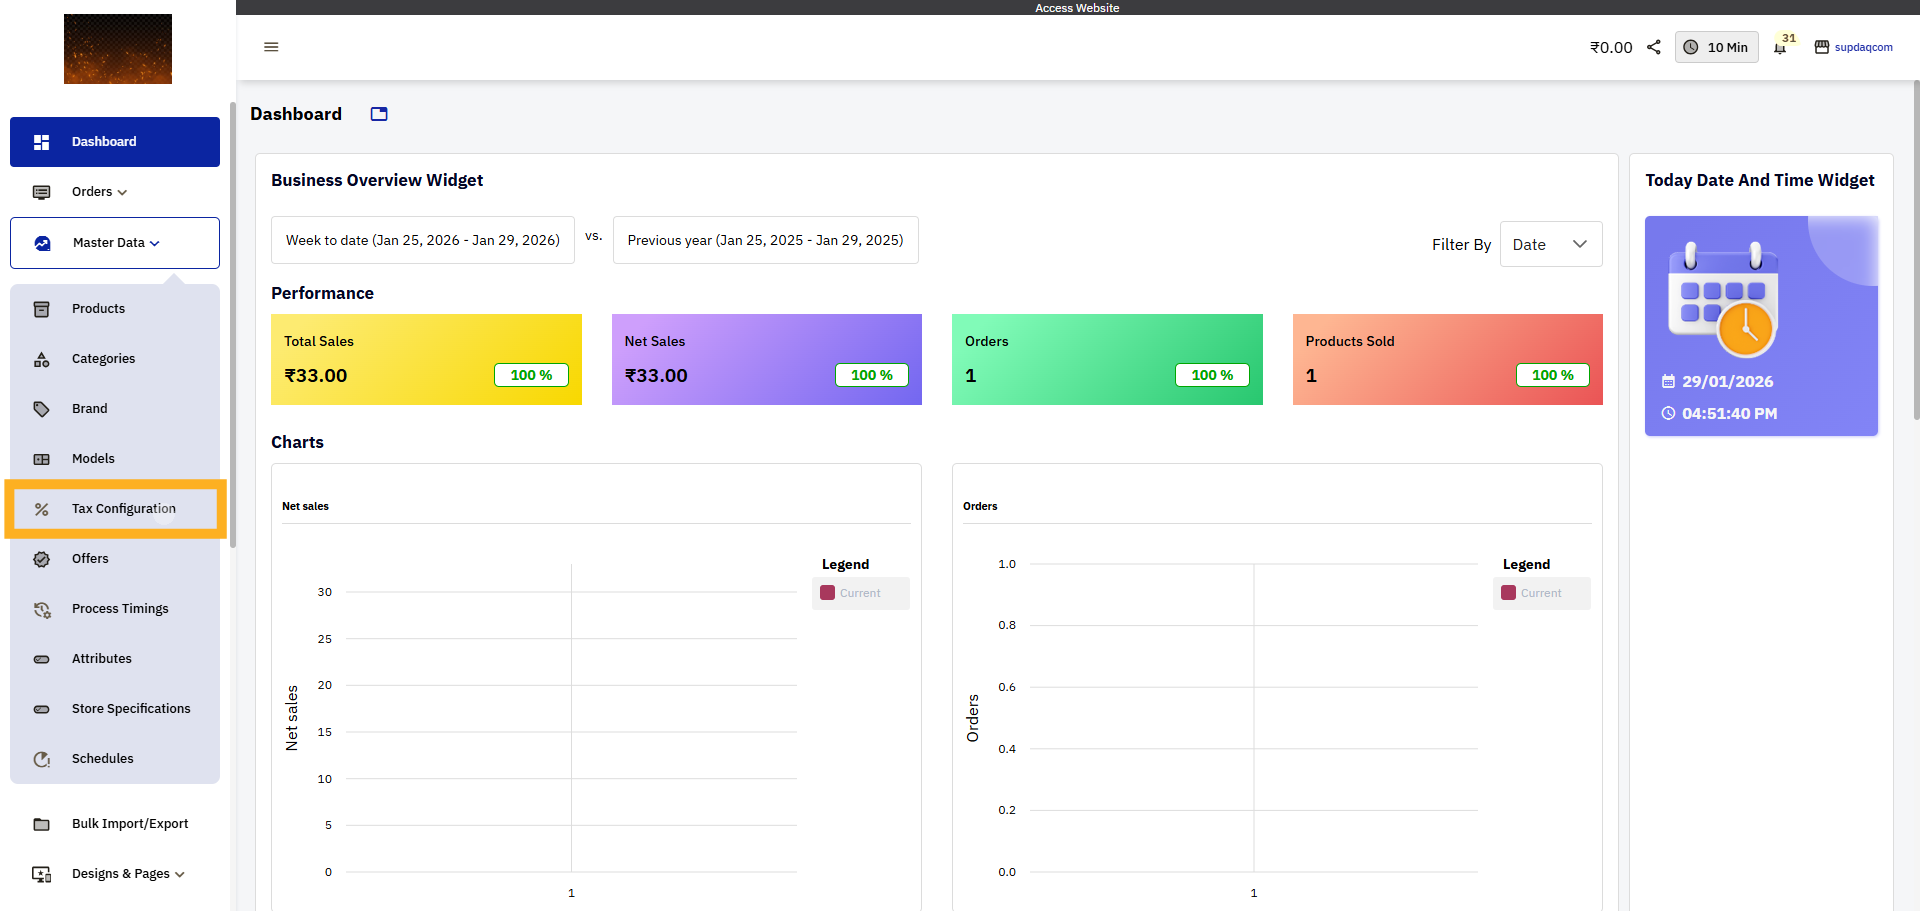Click the Models icon in sidebar
This screenshot has width=1920, height=911.
tap(41, 459)
